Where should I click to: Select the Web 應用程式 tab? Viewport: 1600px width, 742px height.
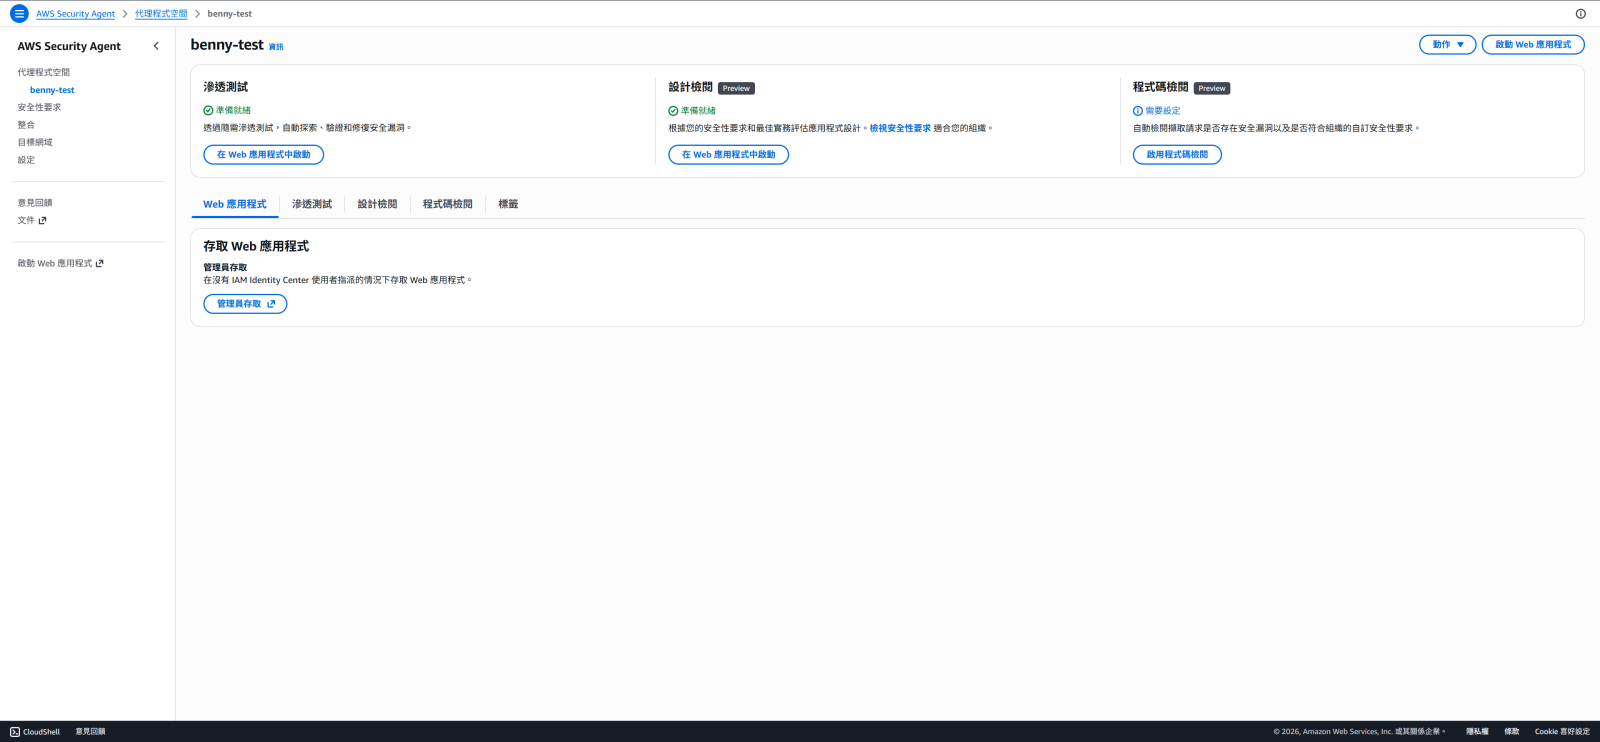click(235, 204)
